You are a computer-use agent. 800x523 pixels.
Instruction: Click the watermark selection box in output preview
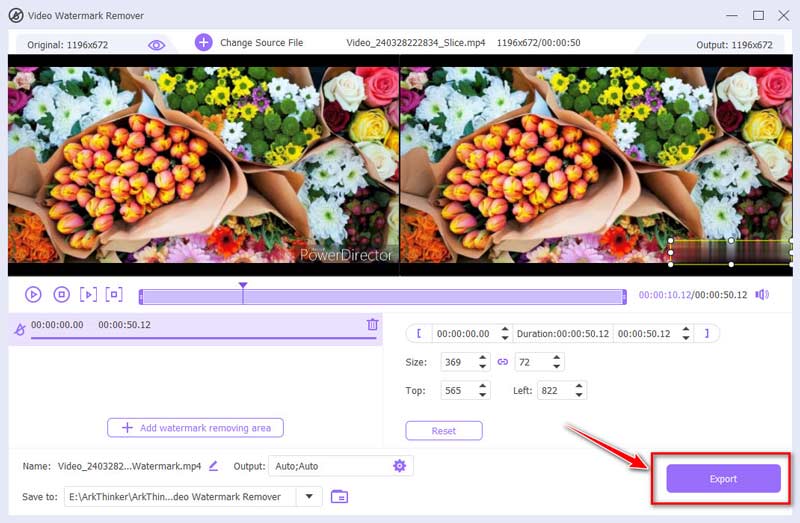tap(731, 253)
